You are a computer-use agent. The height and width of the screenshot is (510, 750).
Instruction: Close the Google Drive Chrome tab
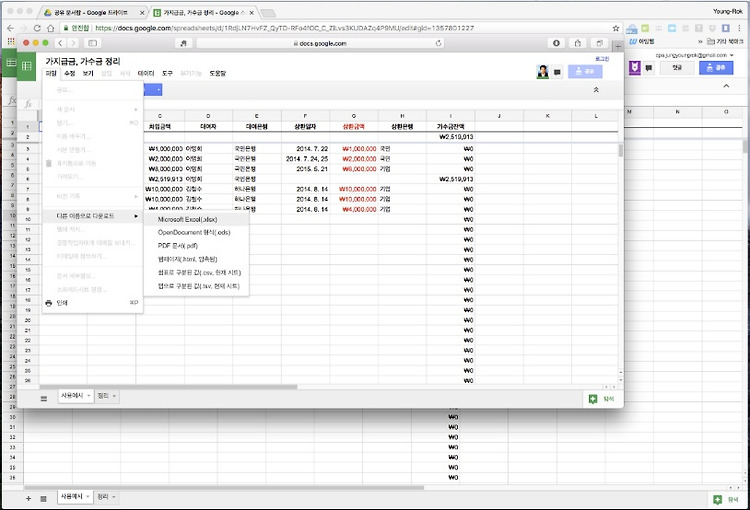[x=142, y=13]
